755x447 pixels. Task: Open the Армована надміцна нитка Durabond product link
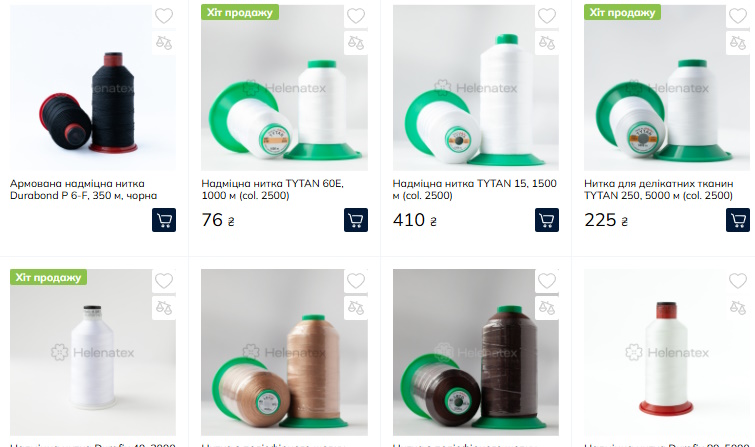click(x=83, y=189)
